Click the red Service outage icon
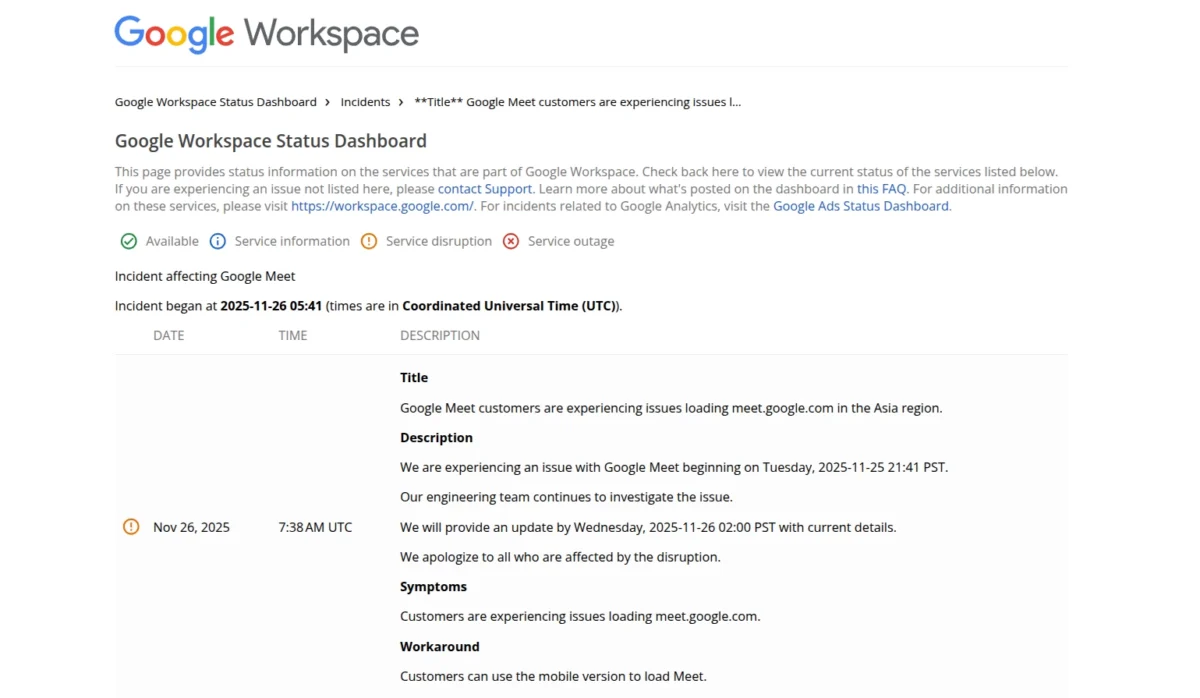The width and height of the screenshot is (1200, 698). click(511, 241)
